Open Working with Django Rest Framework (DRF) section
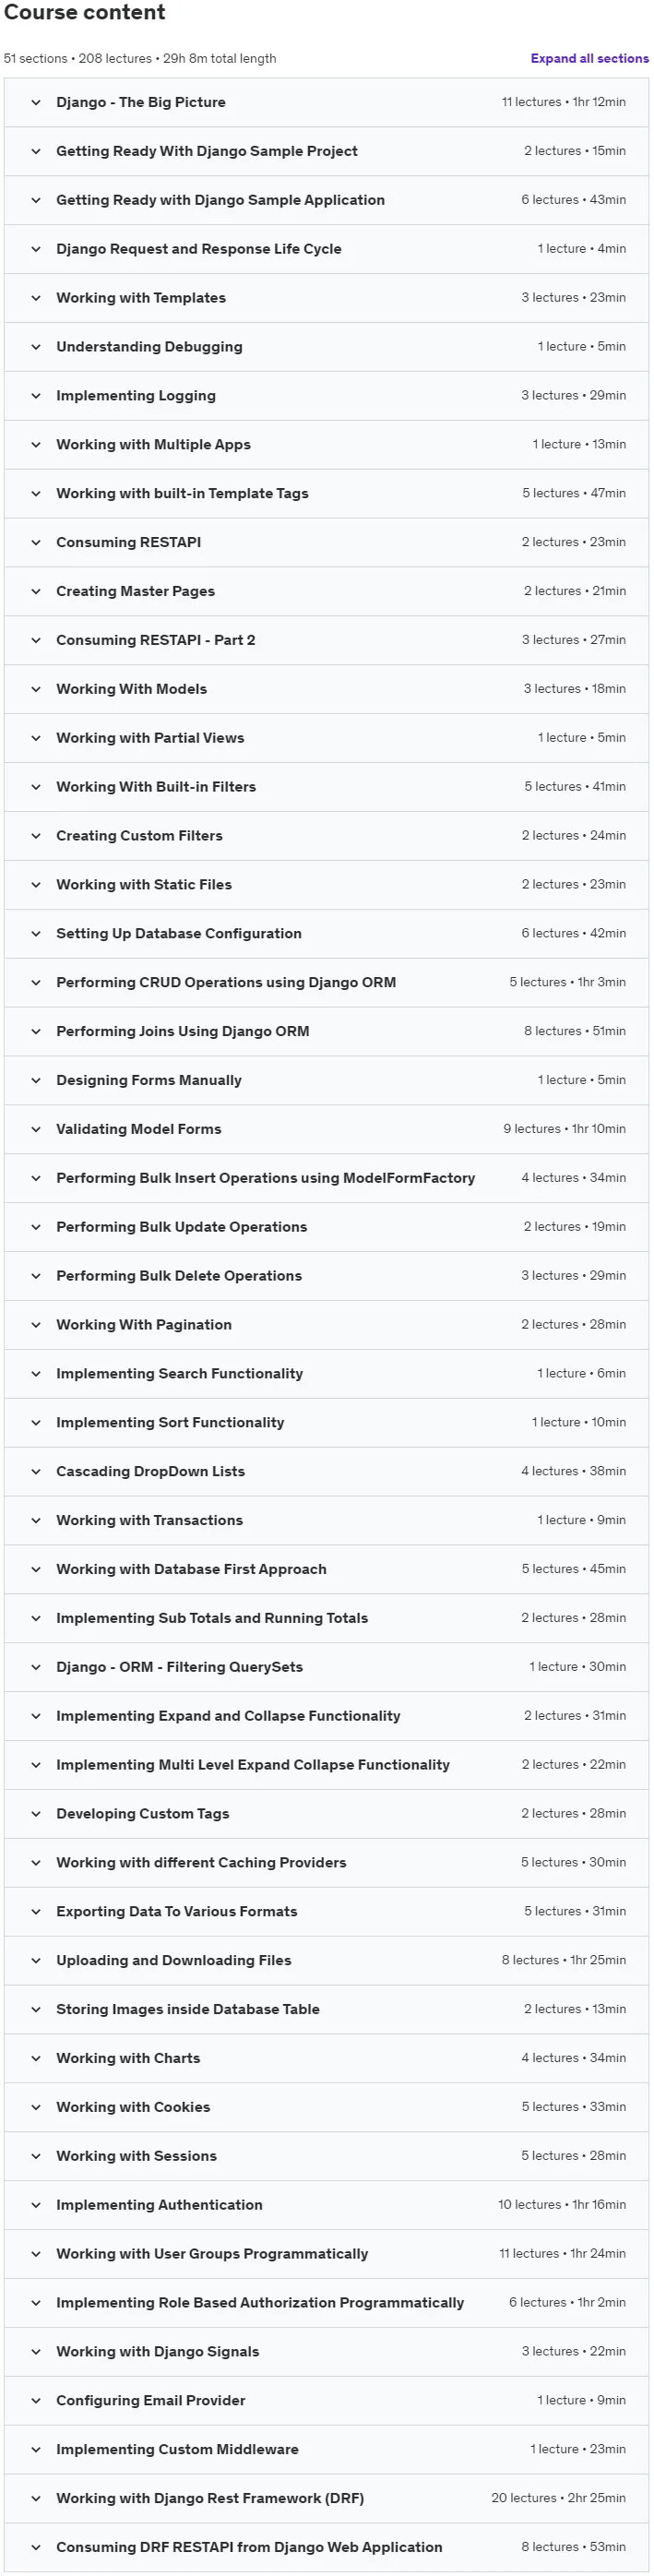This screenshot has width=654, height=2576. [x=326, y=2498]
